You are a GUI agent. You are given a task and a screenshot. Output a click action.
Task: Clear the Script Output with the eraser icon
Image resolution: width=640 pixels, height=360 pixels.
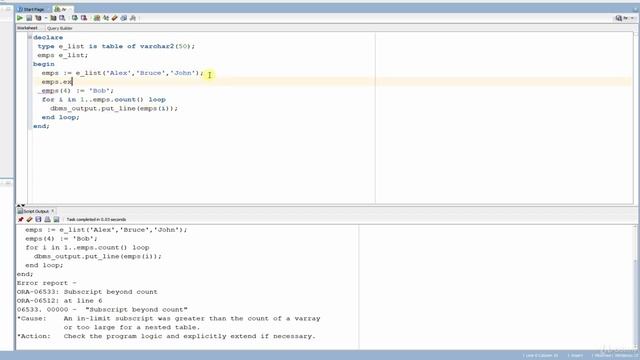click(29, 220)
